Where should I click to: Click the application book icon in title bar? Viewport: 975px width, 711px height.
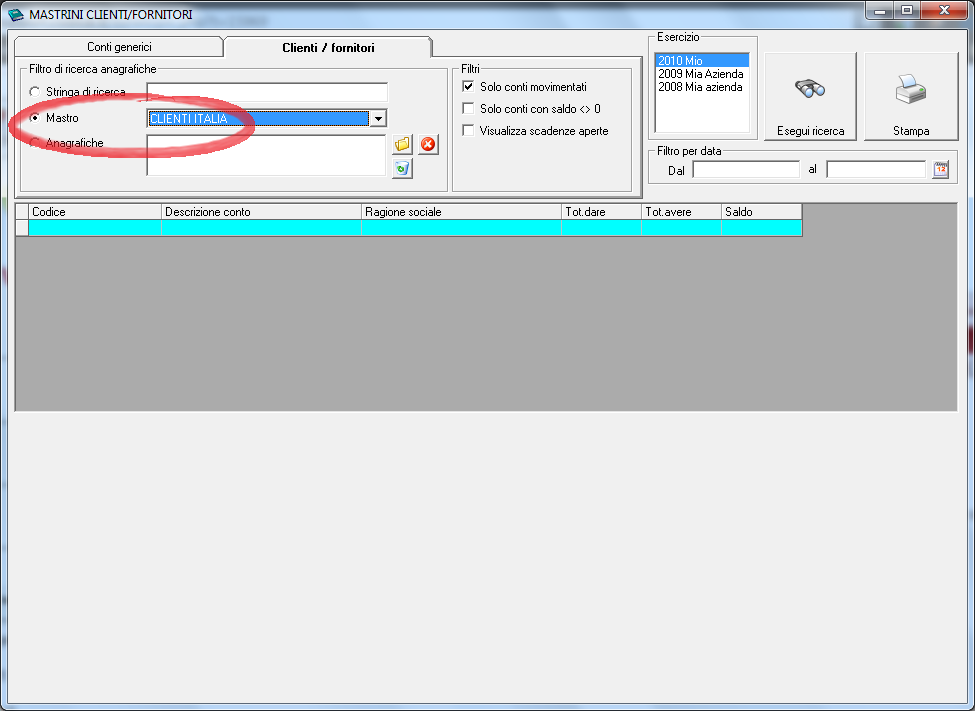point(16,14)
